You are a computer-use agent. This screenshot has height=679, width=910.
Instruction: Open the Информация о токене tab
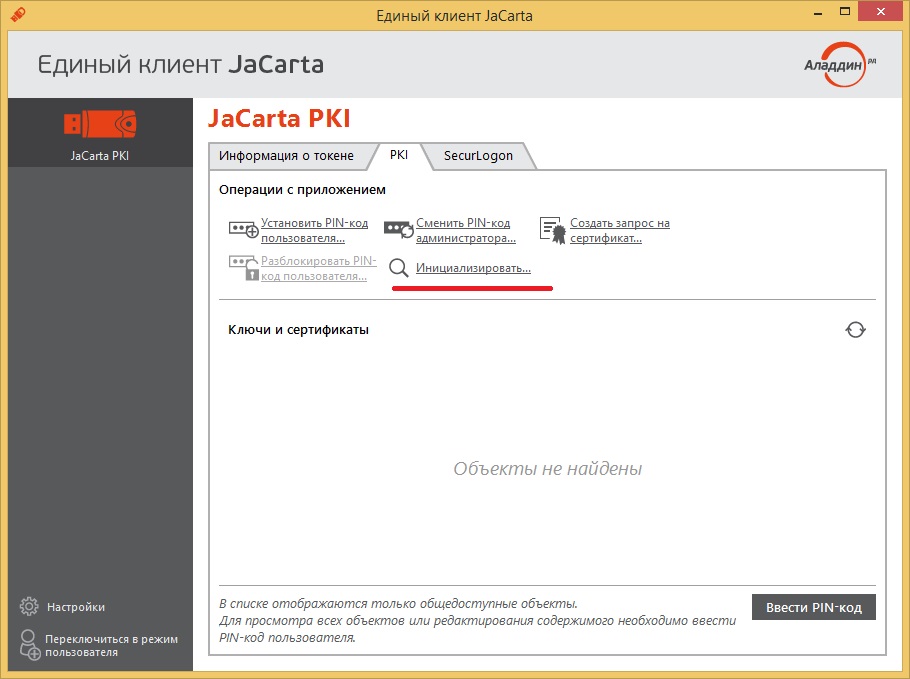pos(287,156)
